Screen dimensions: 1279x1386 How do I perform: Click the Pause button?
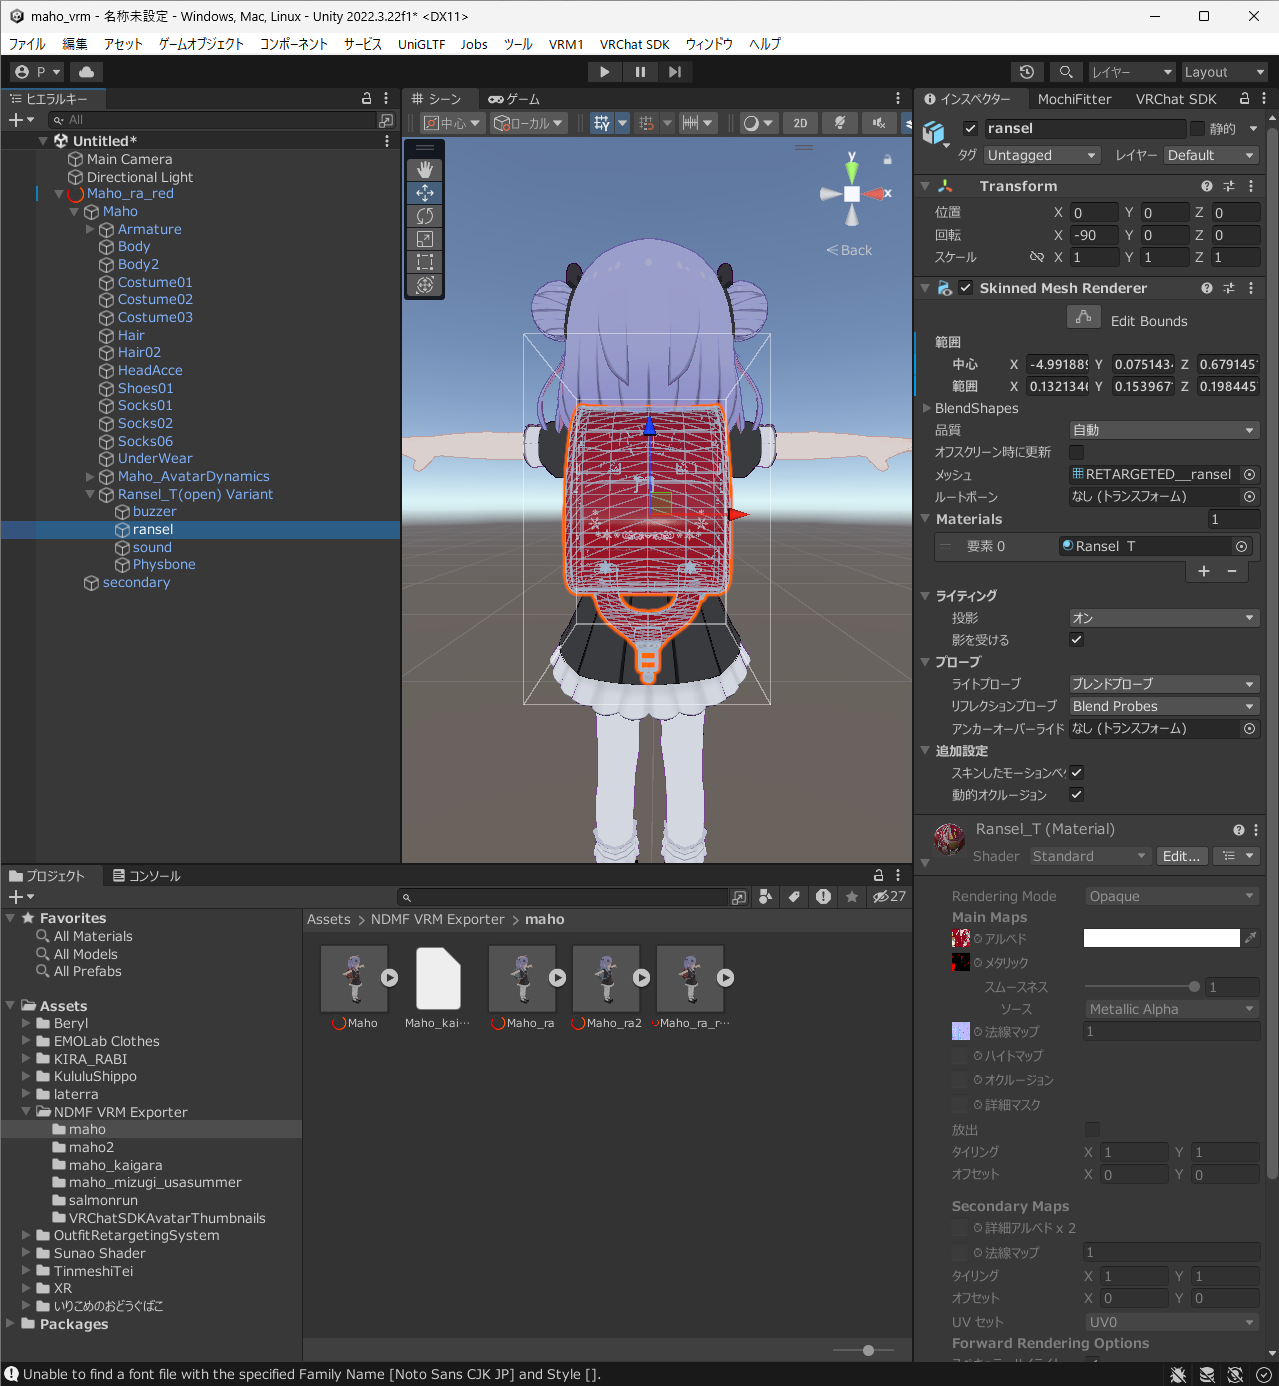pyautogui.click(x=640, y=72)
